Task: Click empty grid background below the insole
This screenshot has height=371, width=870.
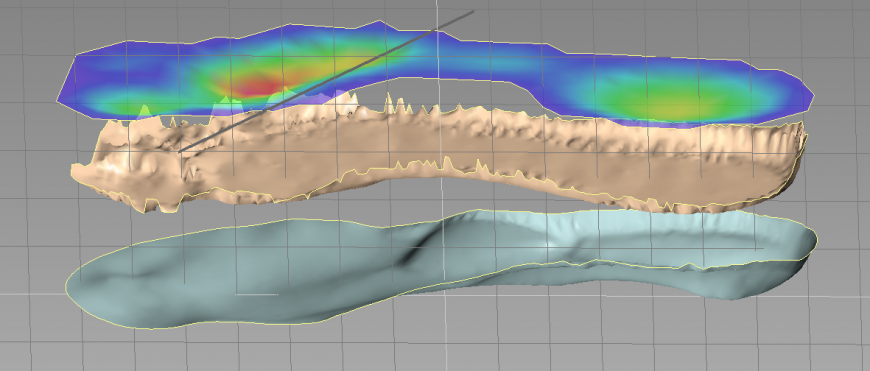Action: pyautogui.click(x=444, y=347)
